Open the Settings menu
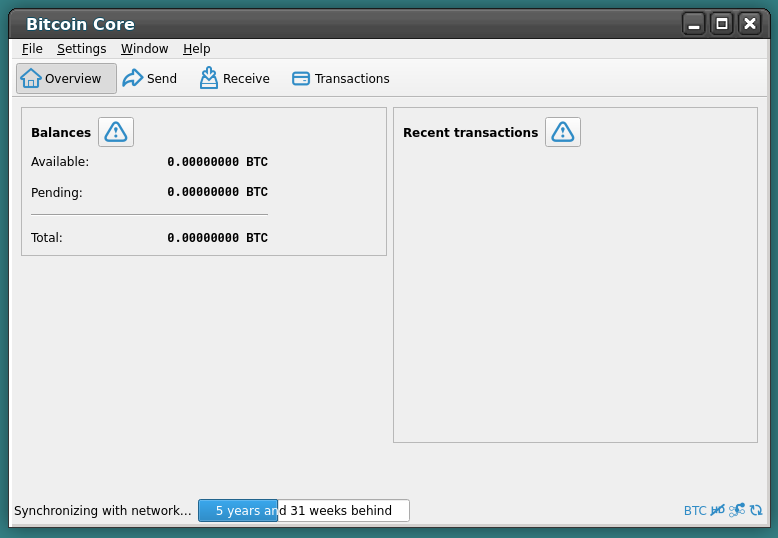 point(81,48)
